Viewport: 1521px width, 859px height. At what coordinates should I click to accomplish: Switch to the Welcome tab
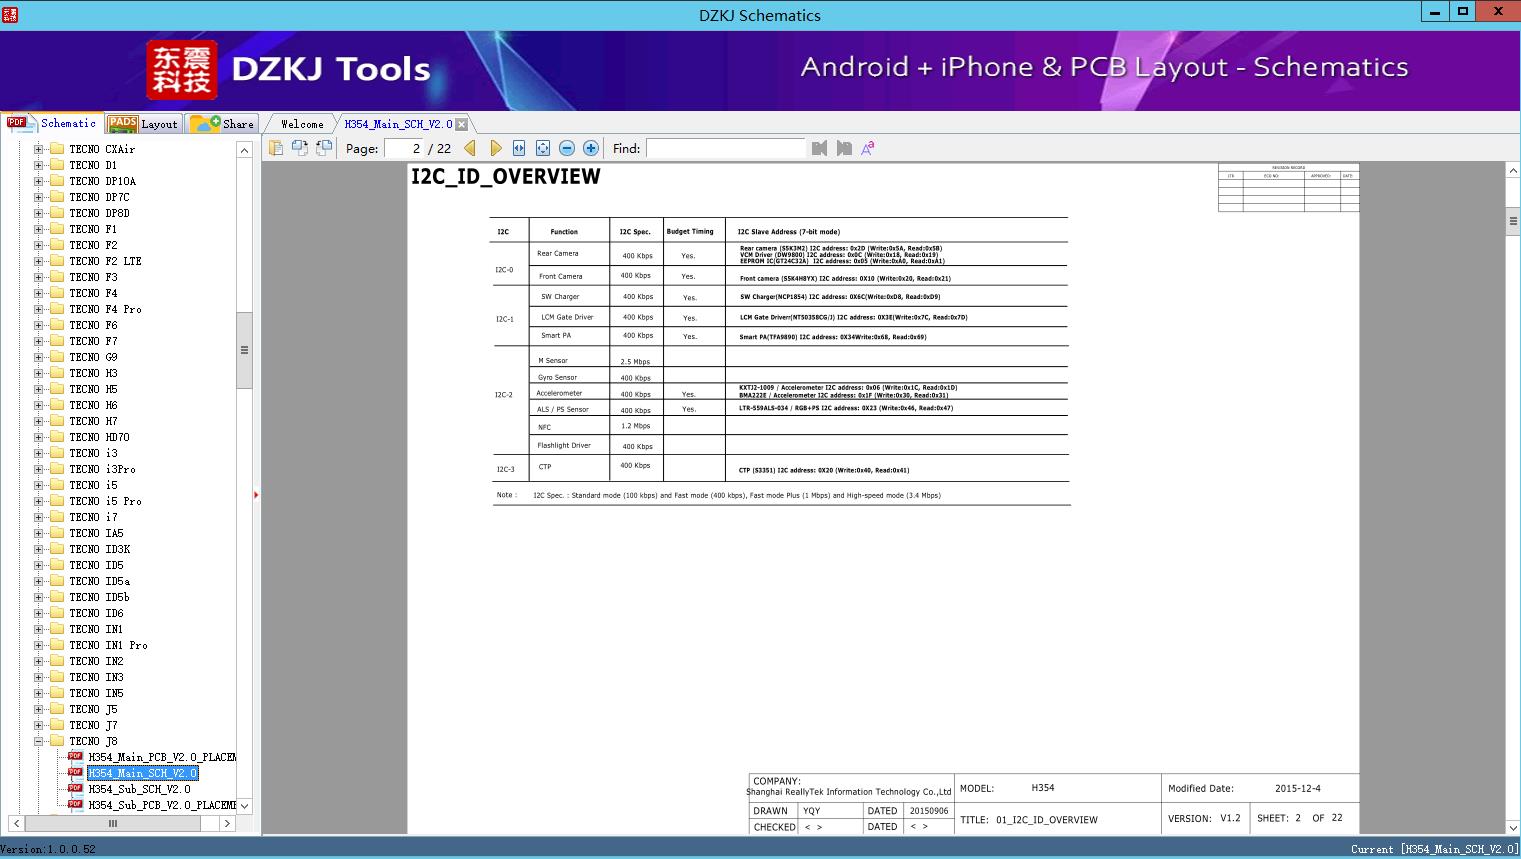click(x=302, y=124)
